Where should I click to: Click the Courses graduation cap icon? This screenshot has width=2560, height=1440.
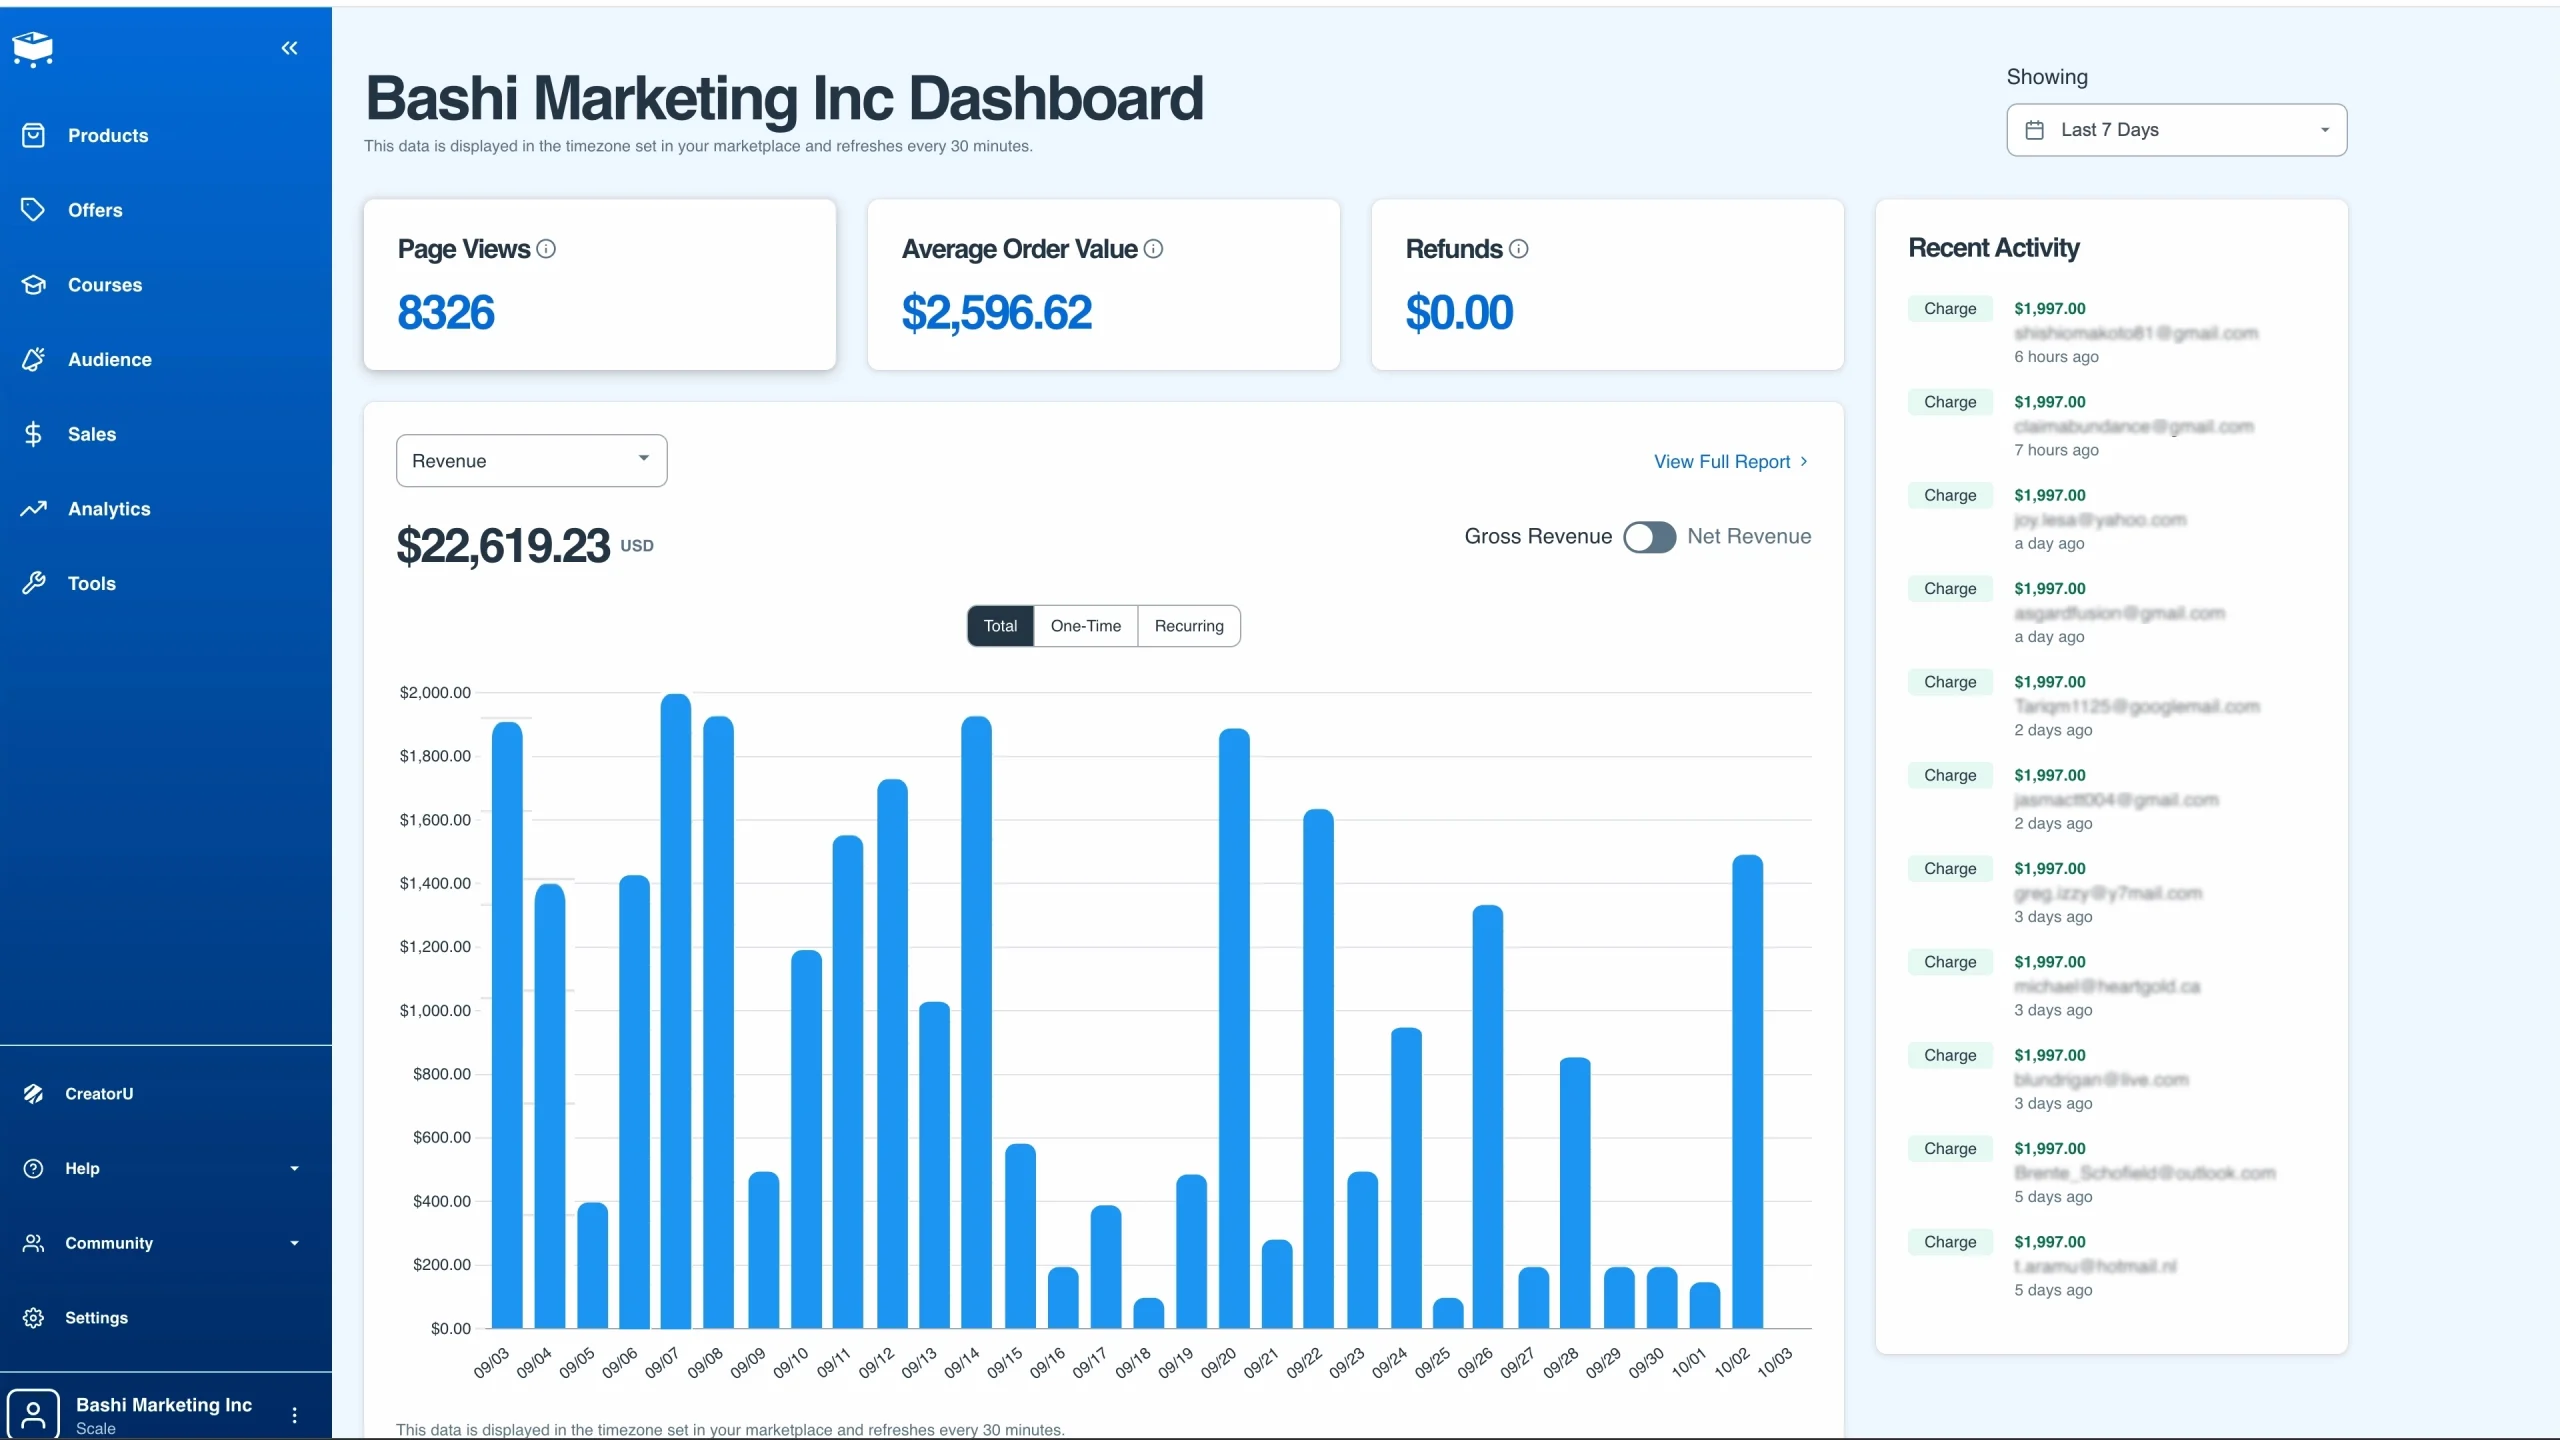pos(33,285)
